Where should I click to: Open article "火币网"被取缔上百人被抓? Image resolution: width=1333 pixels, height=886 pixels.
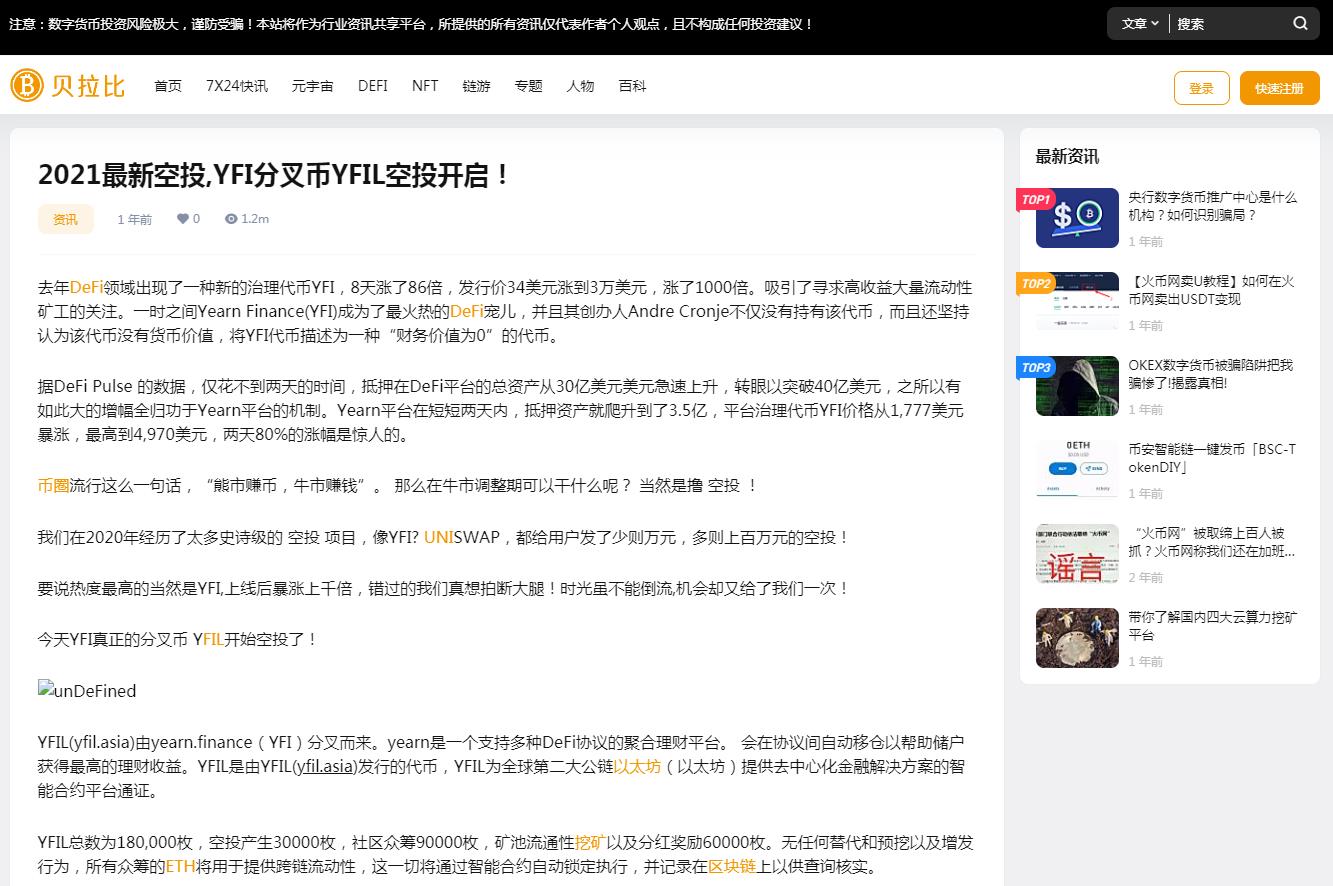pyautogui.click(x=1212, y=542)
